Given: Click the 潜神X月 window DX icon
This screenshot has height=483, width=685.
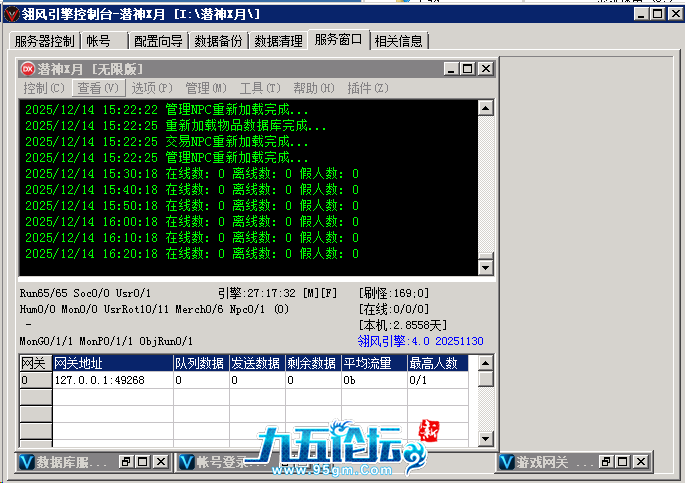Looking at the screenshot, I should coord(28,69).
